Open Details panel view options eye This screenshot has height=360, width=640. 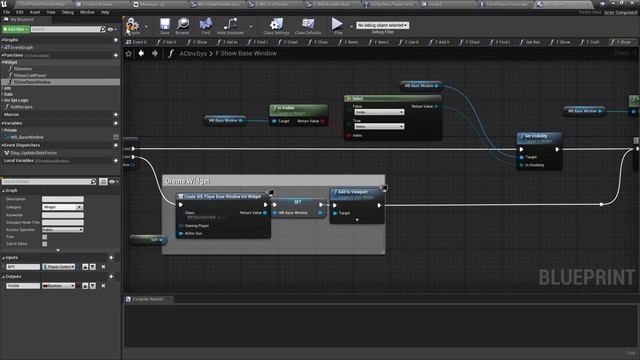pyautogui.click(x=113, y=182)
